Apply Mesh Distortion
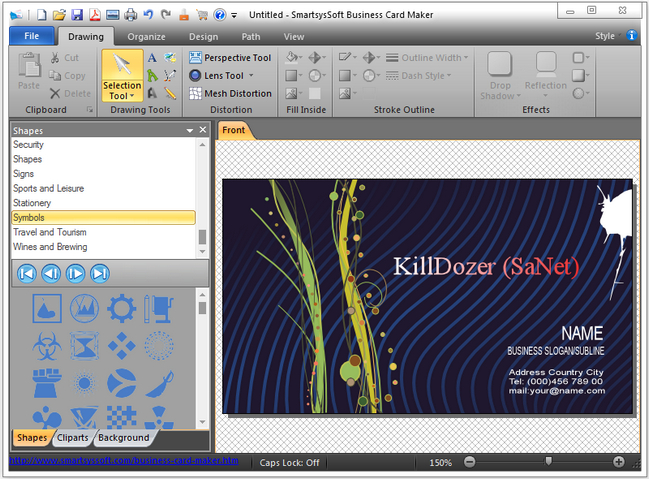The width and height of the screenshot is (649, 479). click(230, 94)
